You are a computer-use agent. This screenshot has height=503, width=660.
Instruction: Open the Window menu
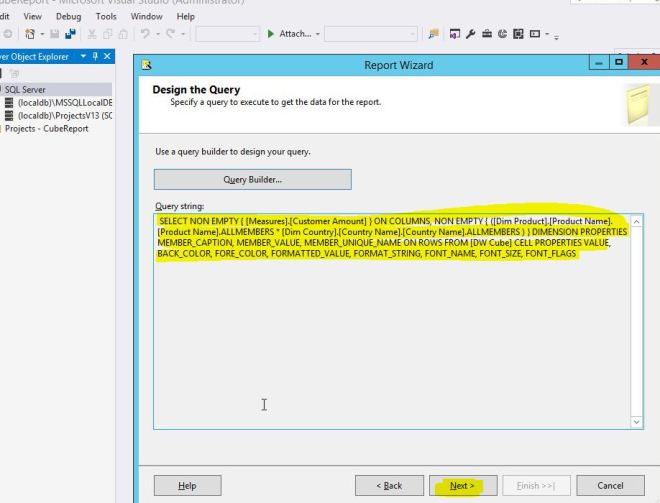tap(146, 16)
